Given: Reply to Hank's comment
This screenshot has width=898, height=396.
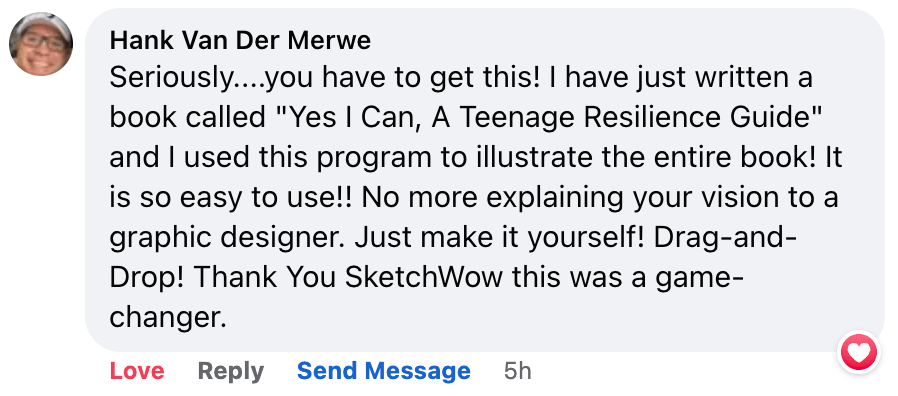Looking at the screenshot, I should pyautogui.click(x=231, y=371).
